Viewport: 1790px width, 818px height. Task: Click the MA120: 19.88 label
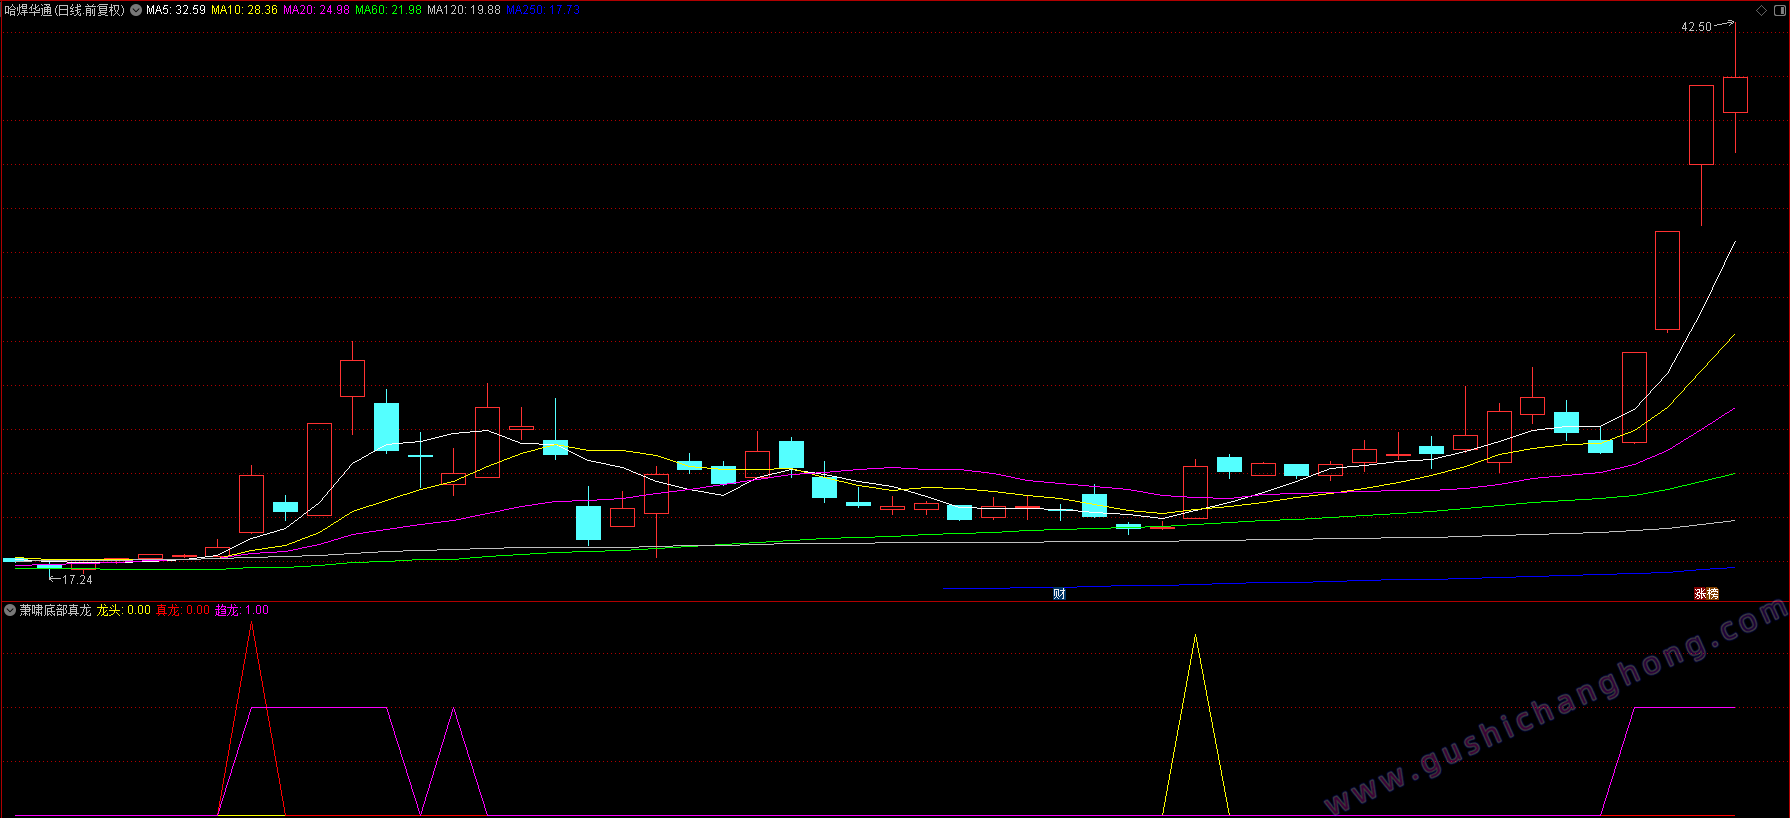464,10
